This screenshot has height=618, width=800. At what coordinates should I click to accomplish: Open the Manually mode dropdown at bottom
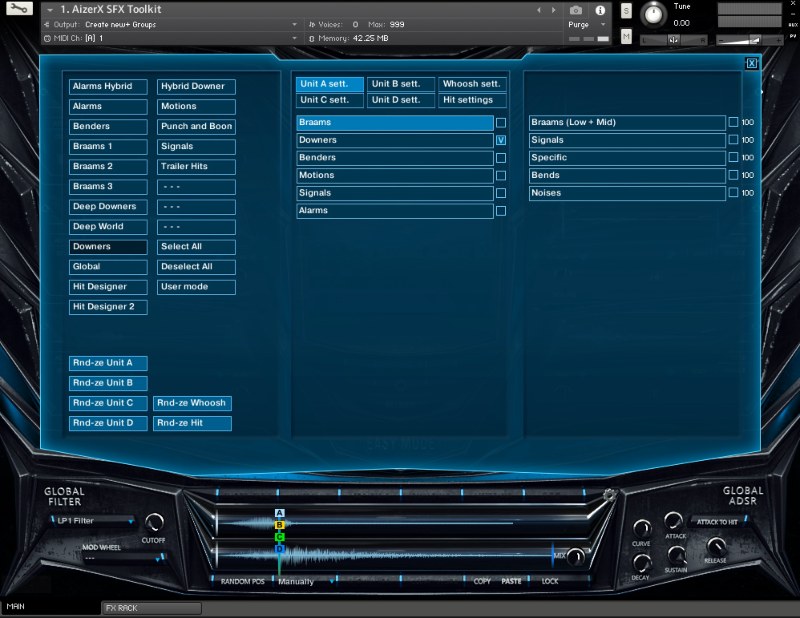tap(300, 580)
